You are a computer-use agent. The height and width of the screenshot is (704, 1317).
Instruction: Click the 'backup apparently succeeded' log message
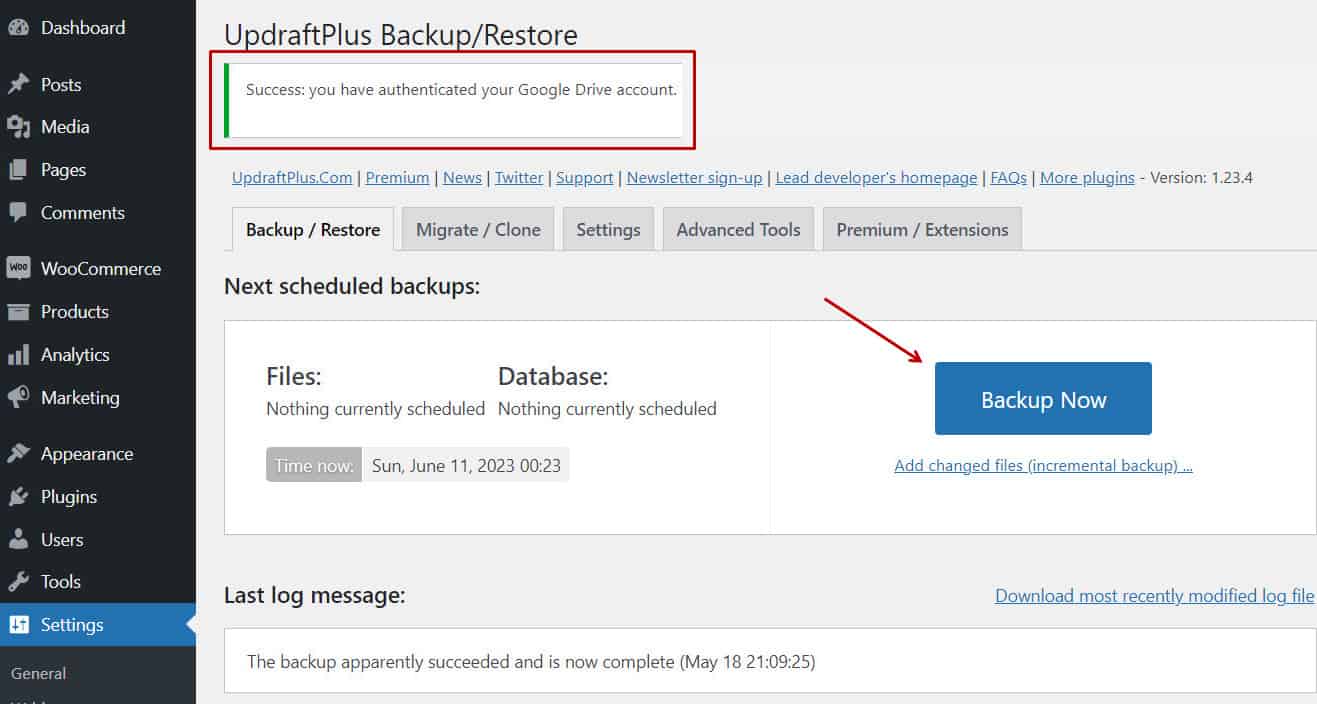pyautogui.click(x=531, y=662)
